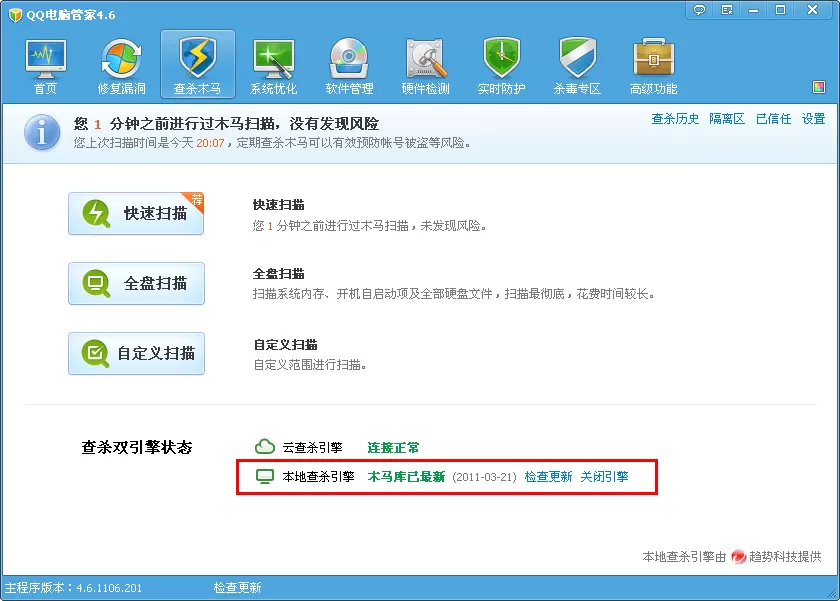Open the main menu icon in title bar
This screenshot has width=840, height=601.
[x=727, y=10]
